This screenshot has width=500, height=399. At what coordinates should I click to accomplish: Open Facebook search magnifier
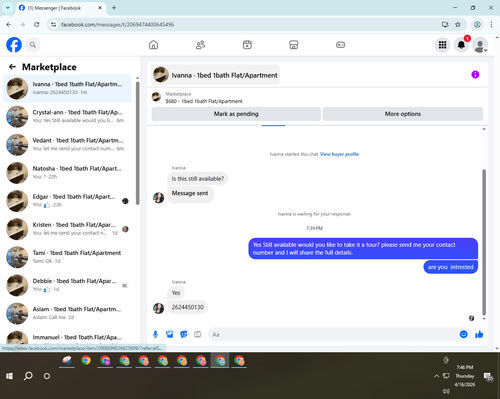pyautogui.click(x=33, y=45)
